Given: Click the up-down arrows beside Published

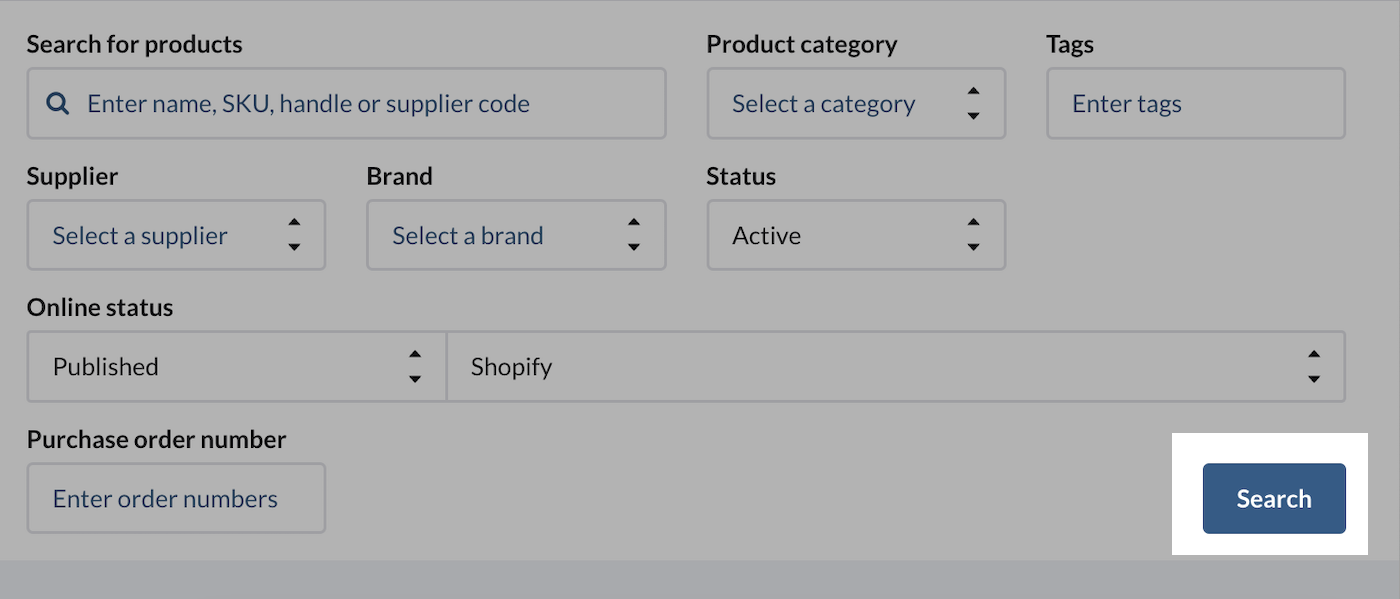Looking at the screenshot, I should click(x=414, y=367).
